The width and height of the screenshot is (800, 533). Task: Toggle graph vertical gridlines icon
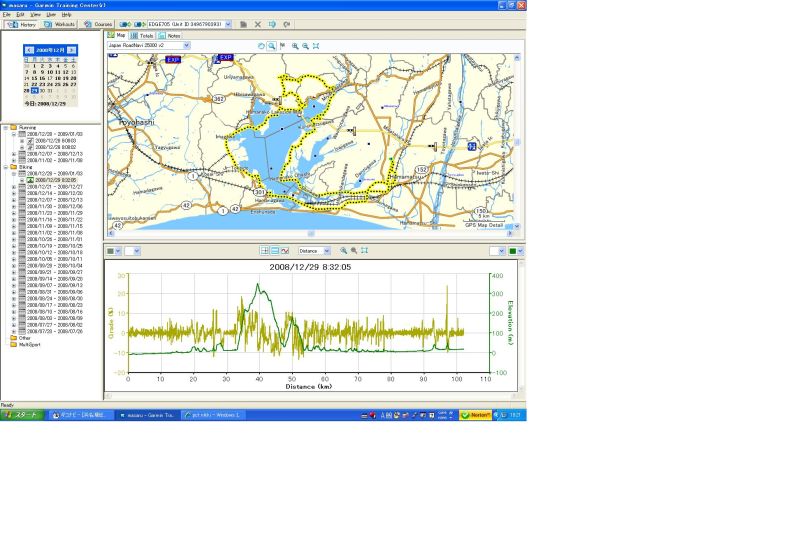264,250
